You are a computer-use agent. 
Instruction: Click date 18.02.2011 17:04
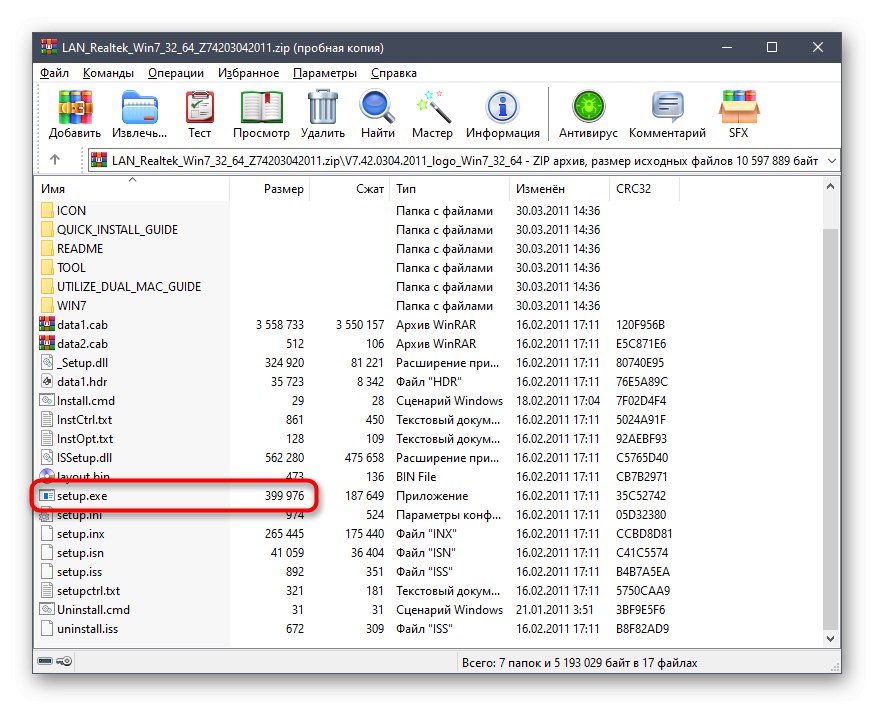[557, 401]
